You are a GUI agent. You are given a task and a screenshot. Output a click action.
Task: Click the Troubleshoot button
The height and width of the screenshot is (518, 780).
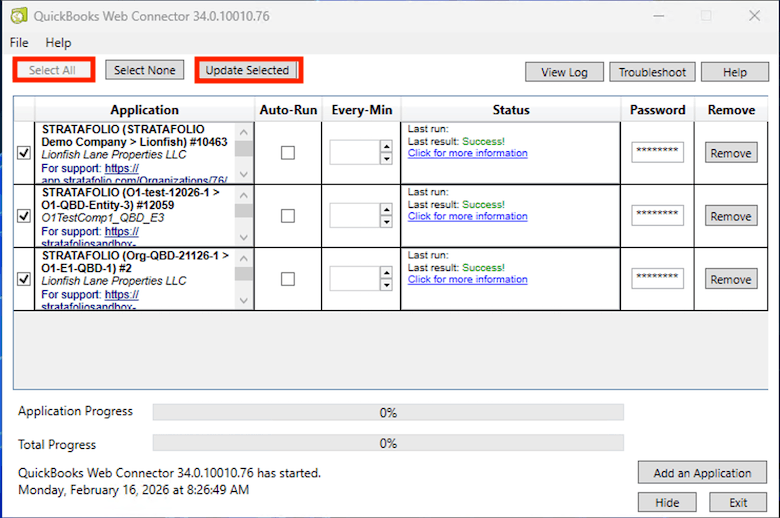pos(652,72)
